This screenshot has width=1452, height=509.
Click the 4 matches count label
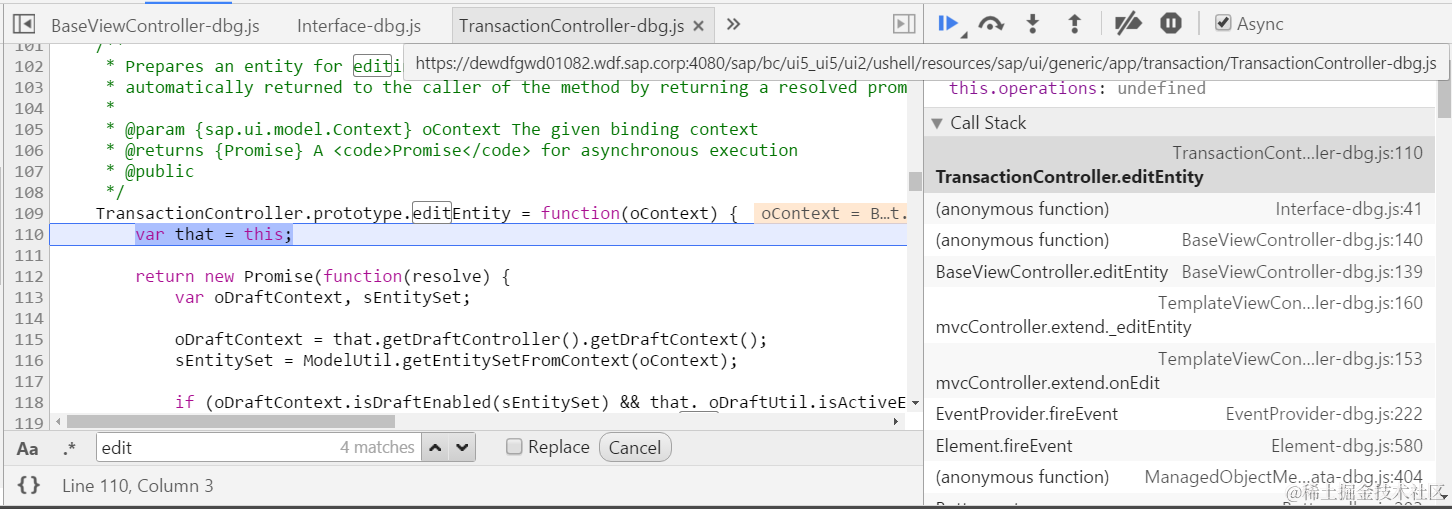tap(377, 447)
